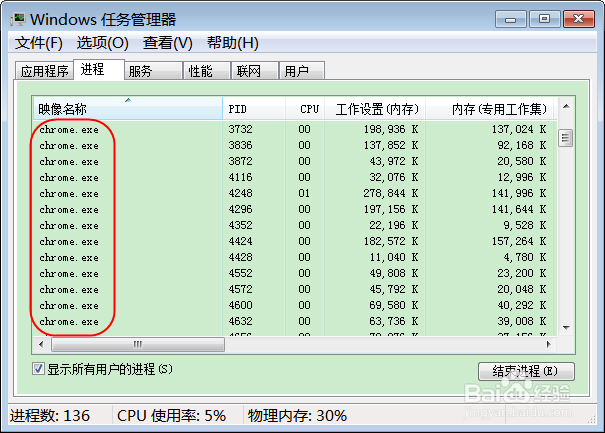Switch to the 服务 tab
Image resolution: width=605 pixels, height=433 pixels.
(x=153, y=71)
